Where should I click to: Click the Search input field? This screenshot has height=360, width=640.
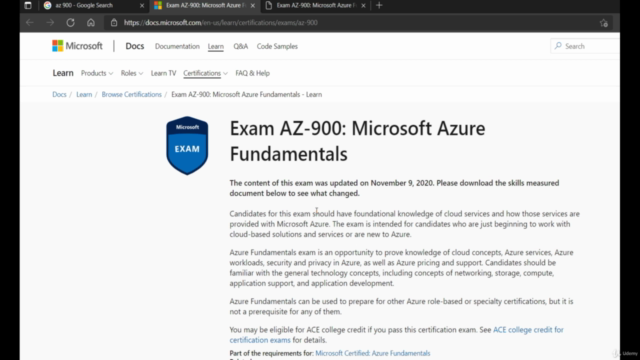click(x=585, y=46)
